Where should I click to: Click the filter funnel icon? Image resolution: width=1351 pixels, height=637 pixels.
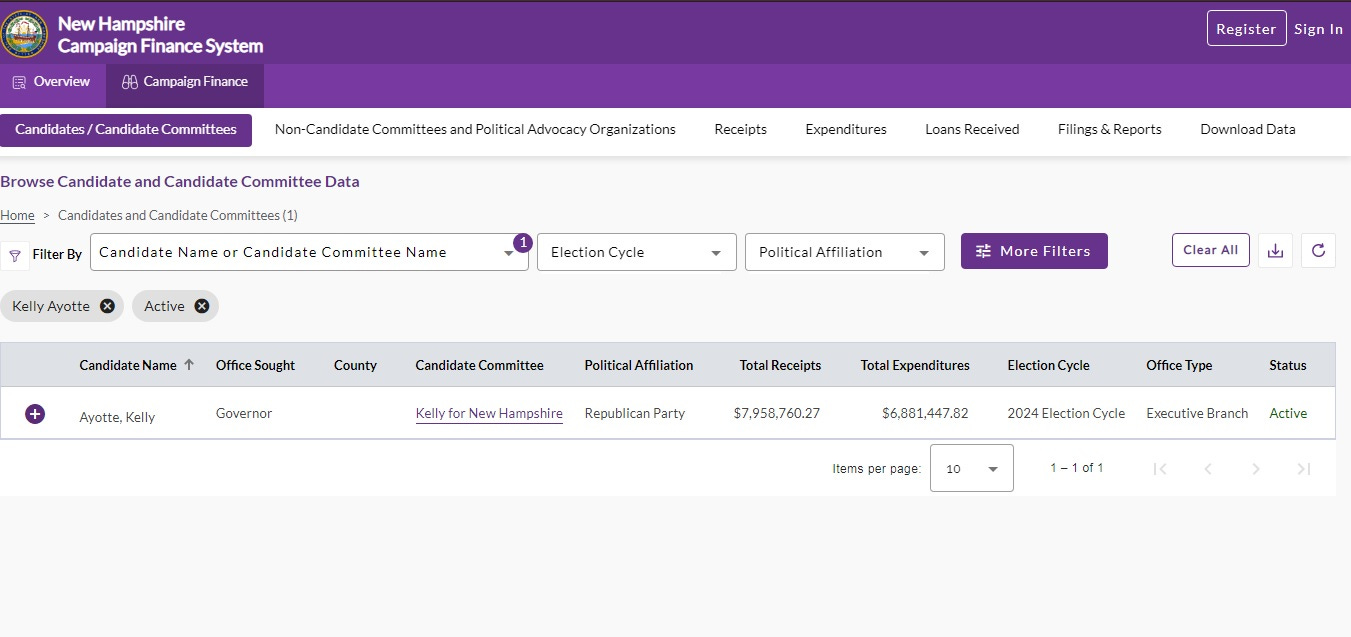tap(14, 256)
